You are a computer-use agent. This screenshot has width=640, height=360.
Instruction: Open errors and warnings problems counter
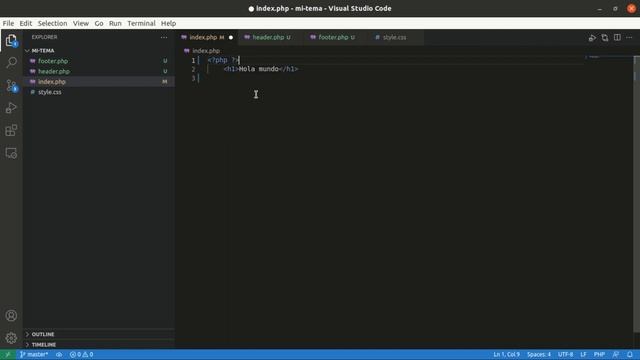point(81,354)
